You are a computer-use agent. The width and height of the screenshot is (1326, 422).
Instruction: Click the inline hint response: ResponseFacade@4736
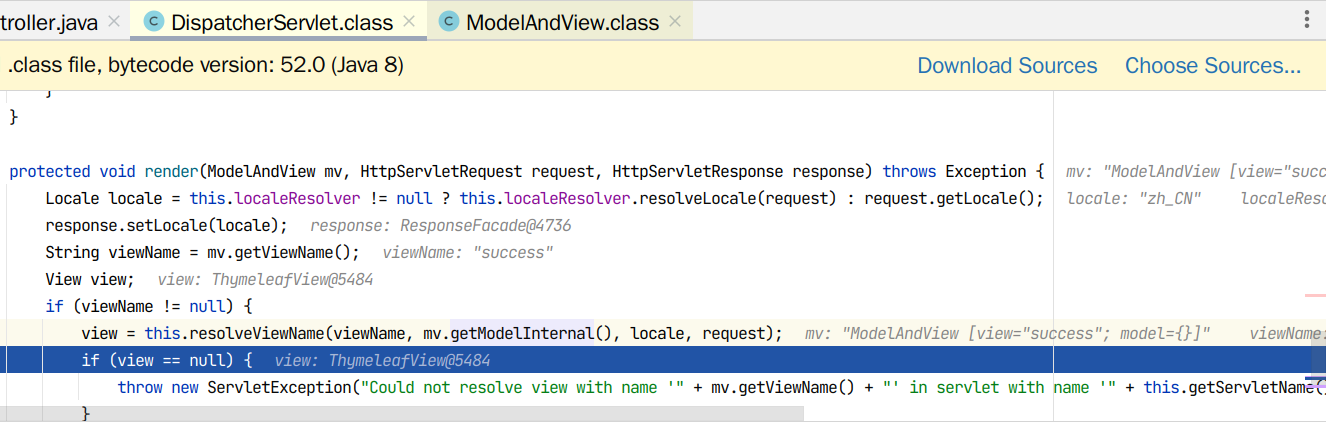click(x=441, y=225)
